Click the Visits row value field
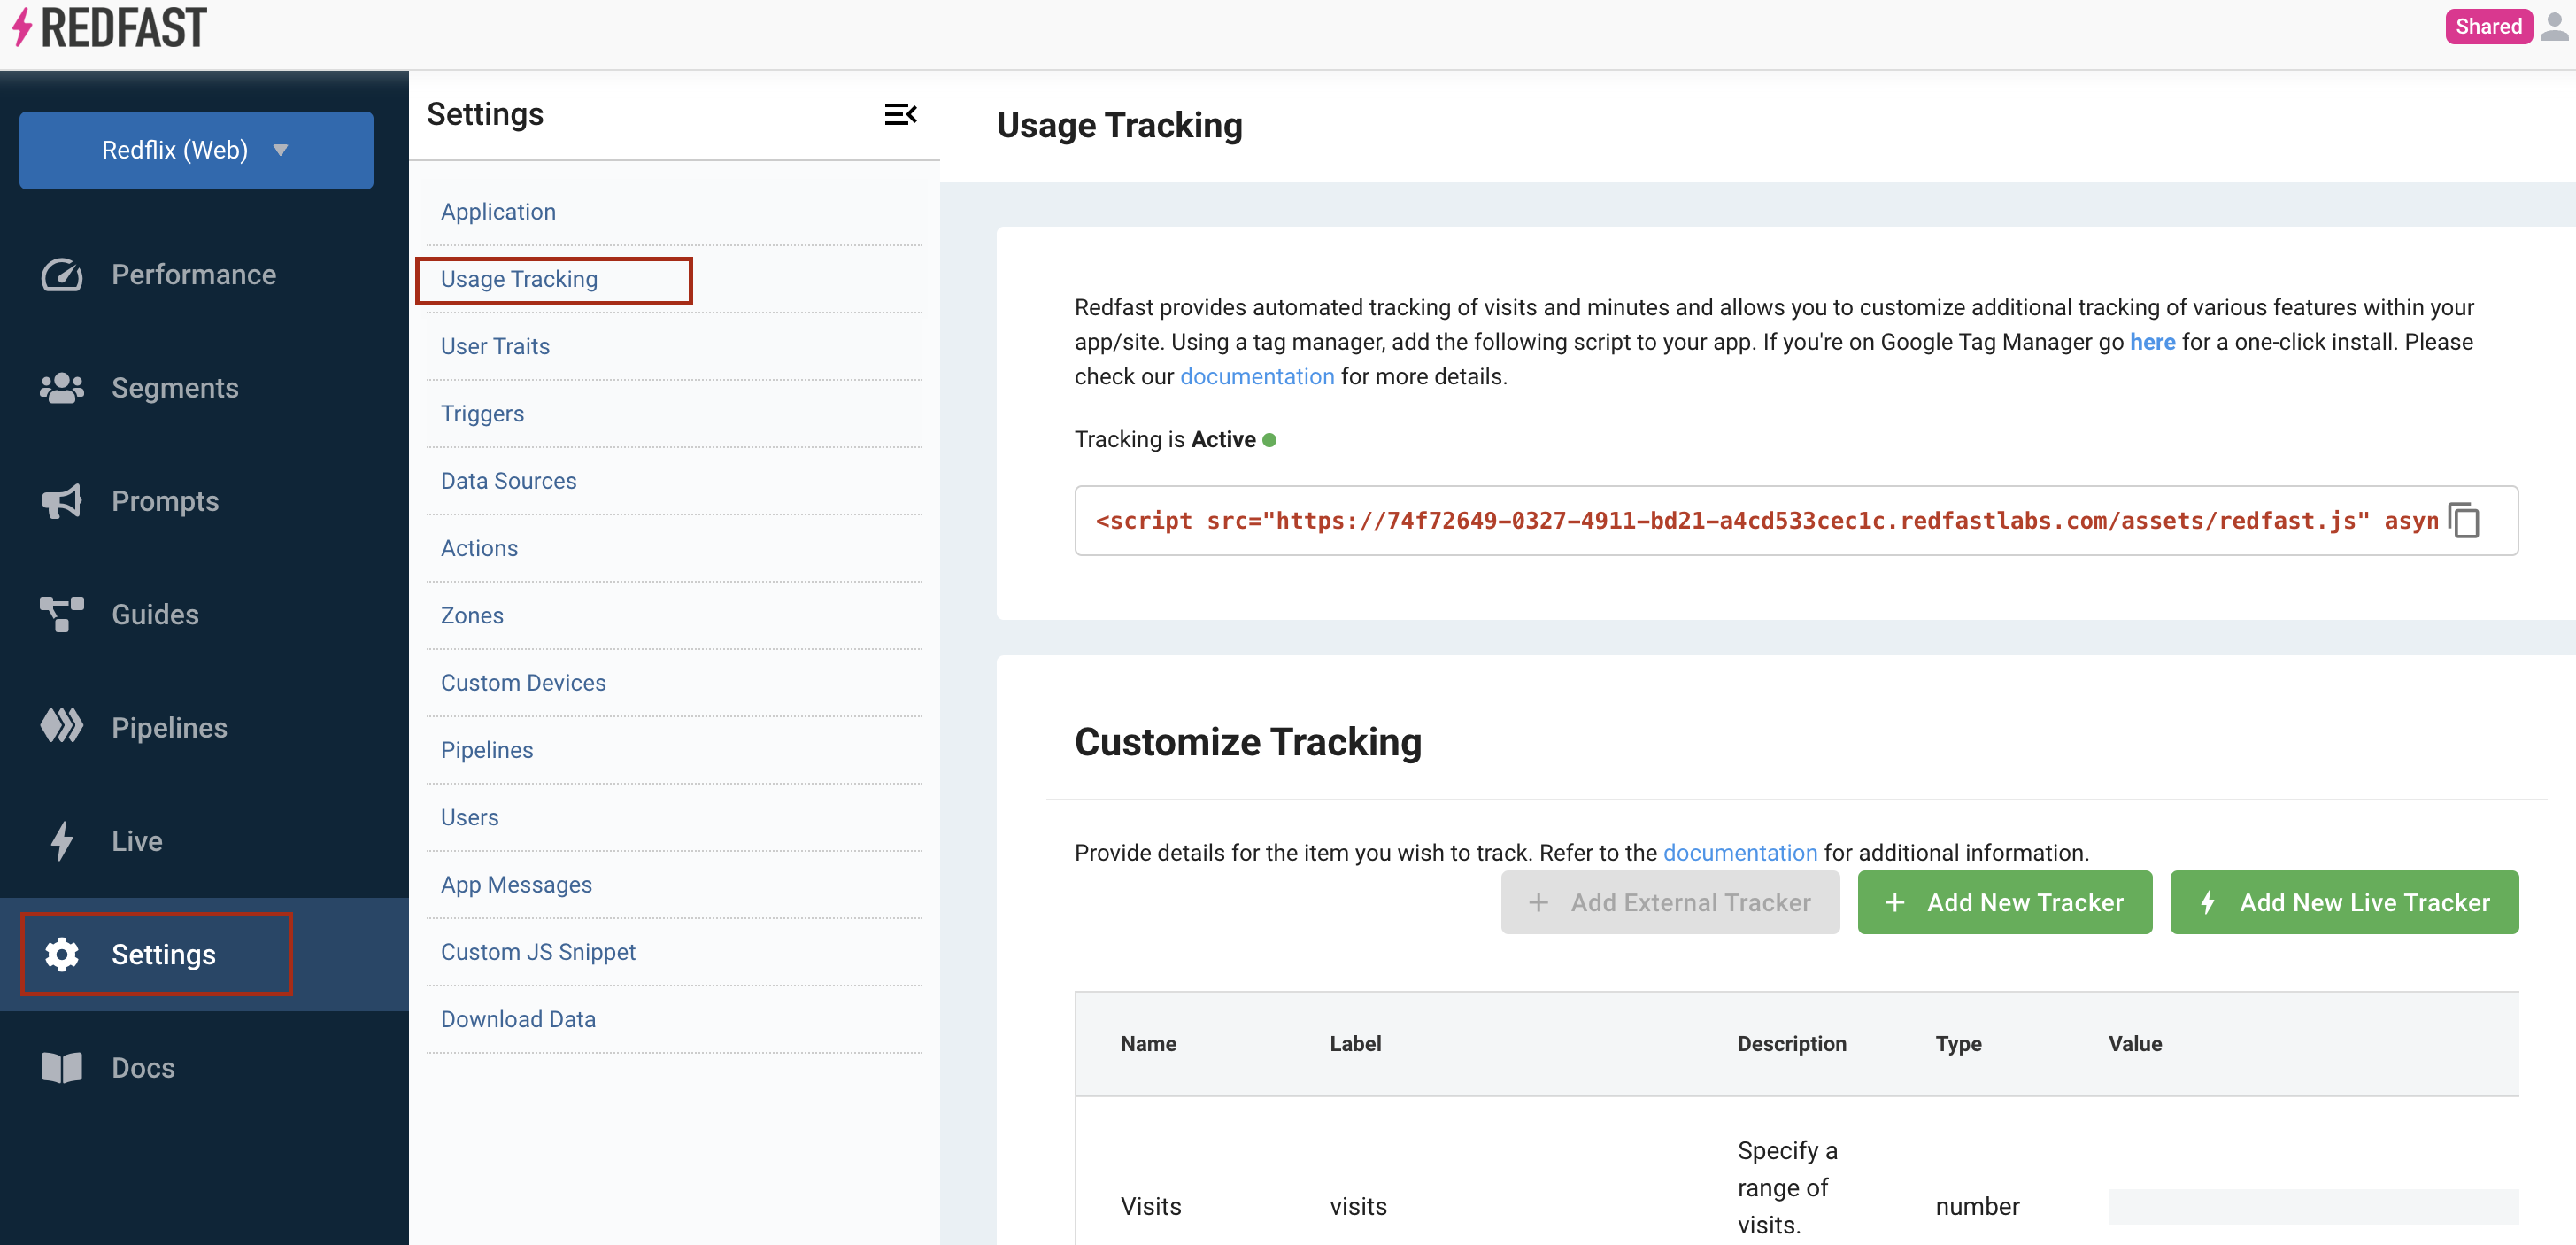Viewport: 2576px width, 1245px height. tap(2313, 1206)
